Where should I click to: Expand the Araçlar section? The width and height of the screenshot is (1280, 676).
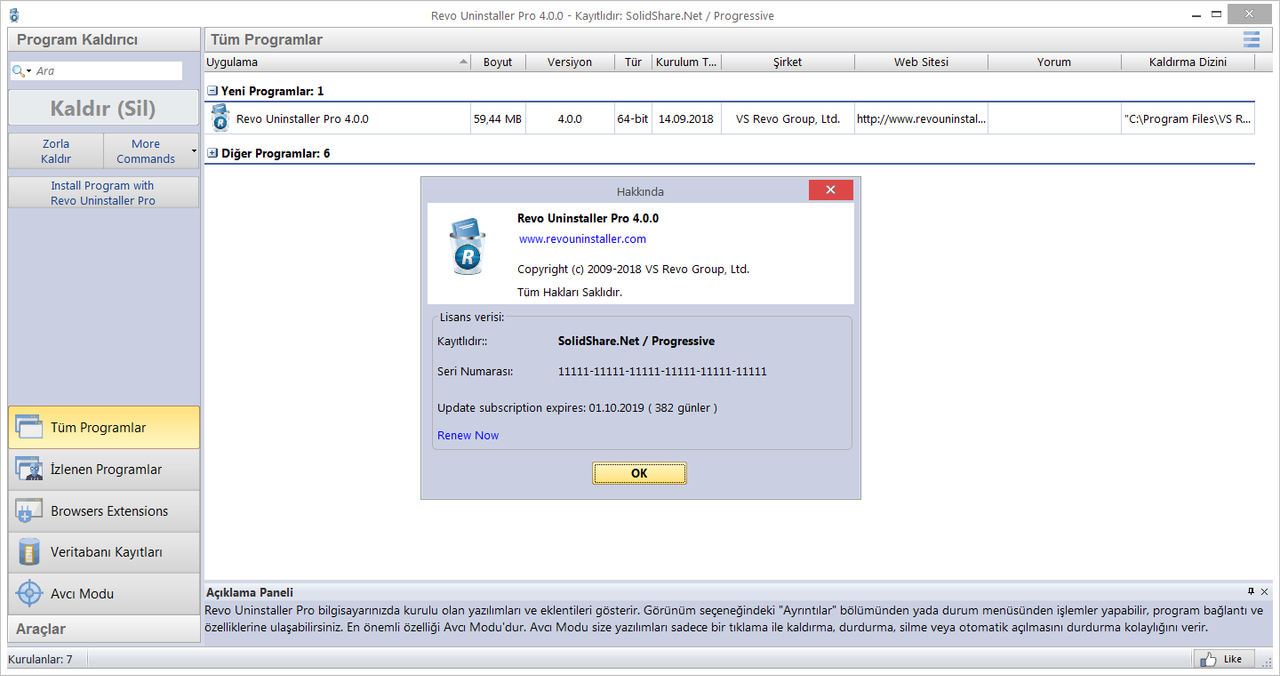point(103,629)
